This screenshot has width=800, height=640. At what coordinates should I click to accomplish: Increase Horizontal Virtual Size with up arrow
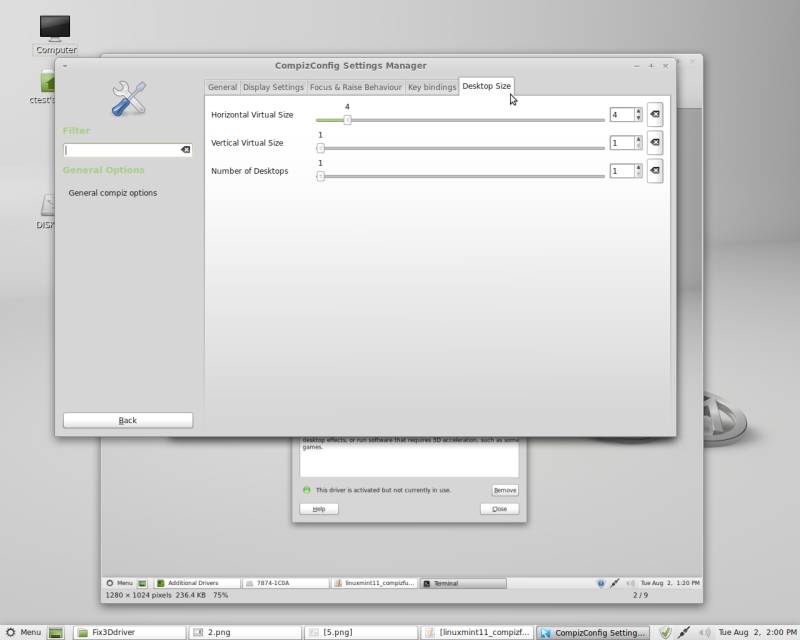638,111
